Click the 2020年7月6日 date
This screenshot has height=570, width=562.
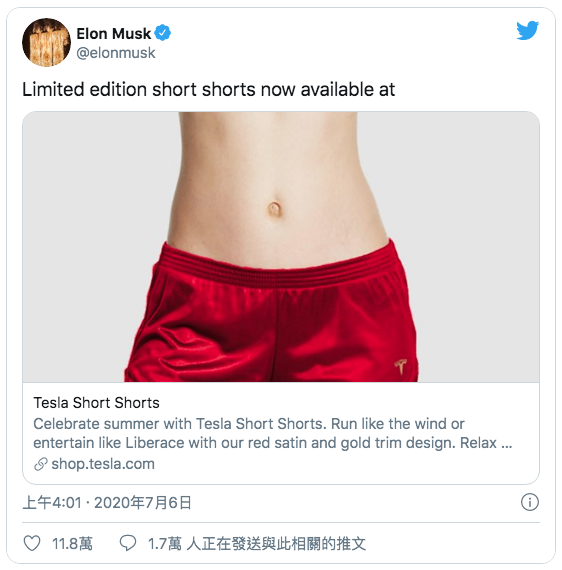click(143, 503)
